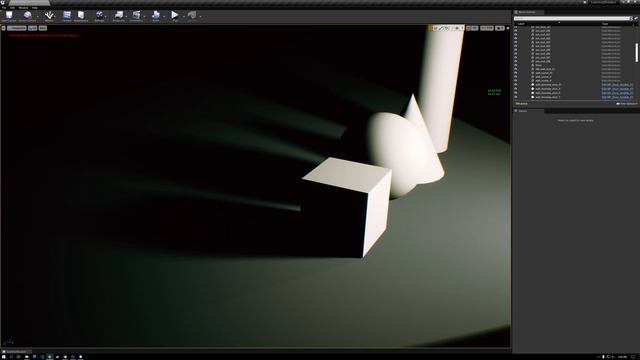Open the Edit menu
Screen dimensions: 640x360
pos(13,8)
